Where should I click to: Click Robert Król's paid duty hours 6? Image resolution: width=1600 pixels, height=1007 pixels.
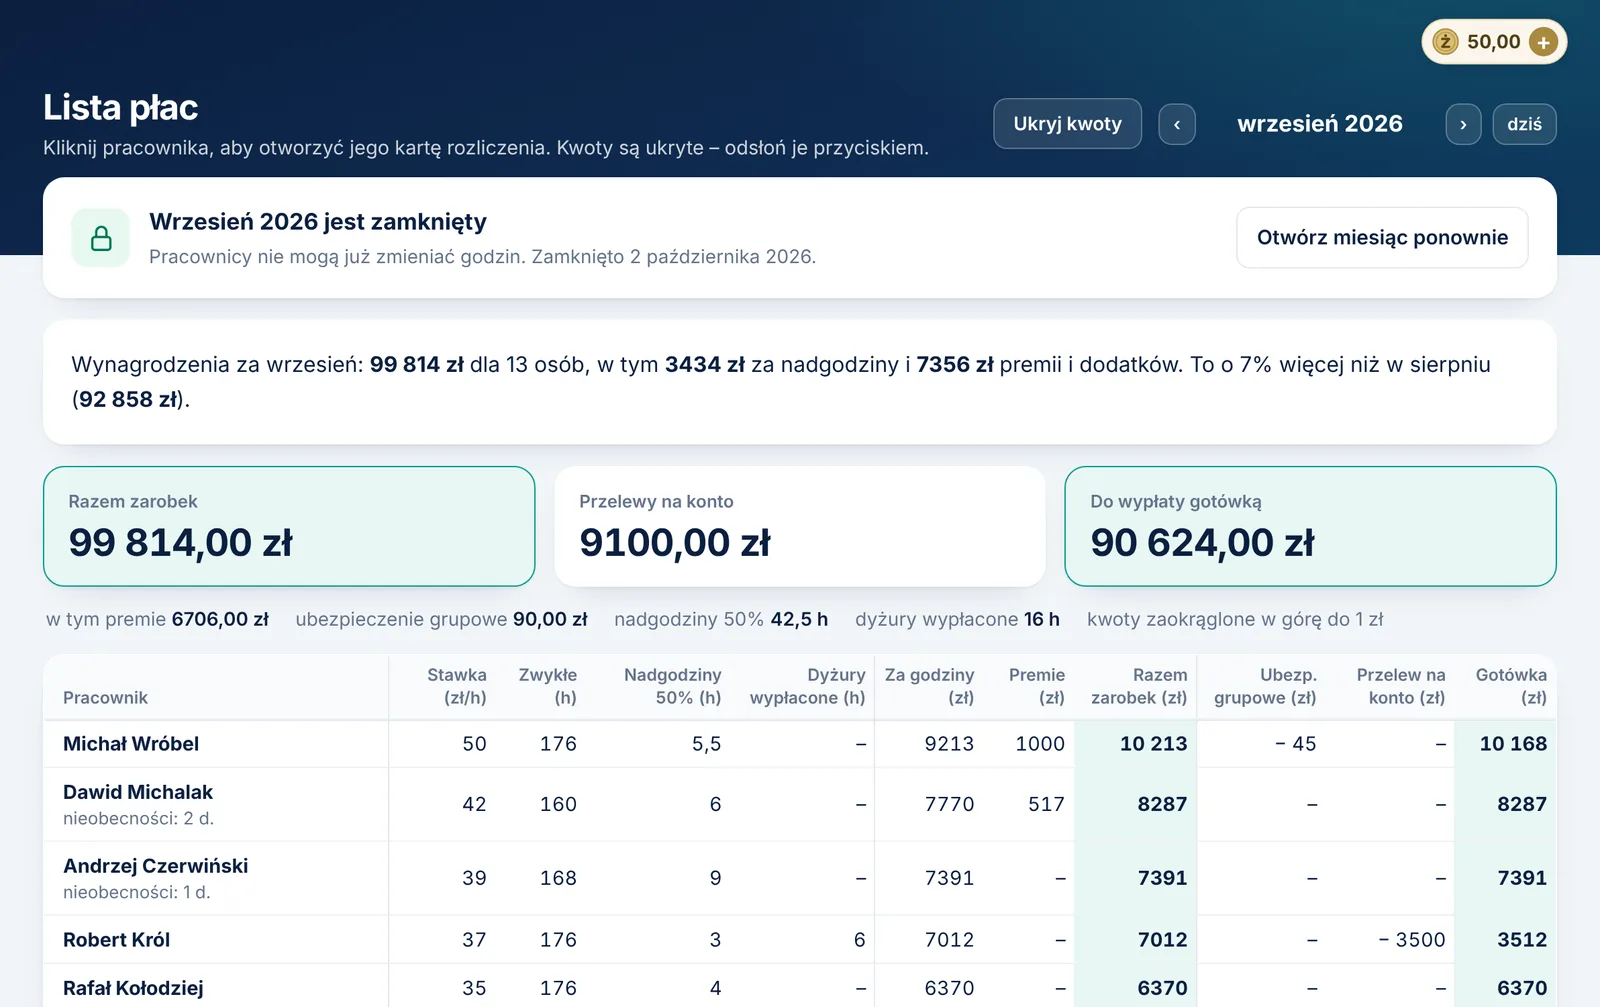859,940
